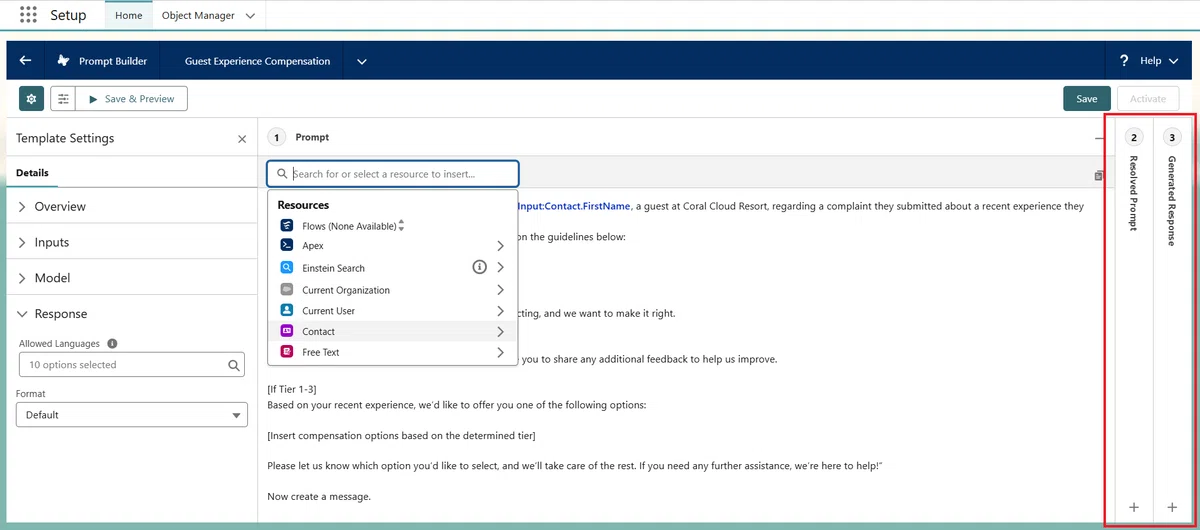Expand Current User submenu arrow
Image resolution: width=1200 pixels, height=530 pixels.
[x=500, y=311]
